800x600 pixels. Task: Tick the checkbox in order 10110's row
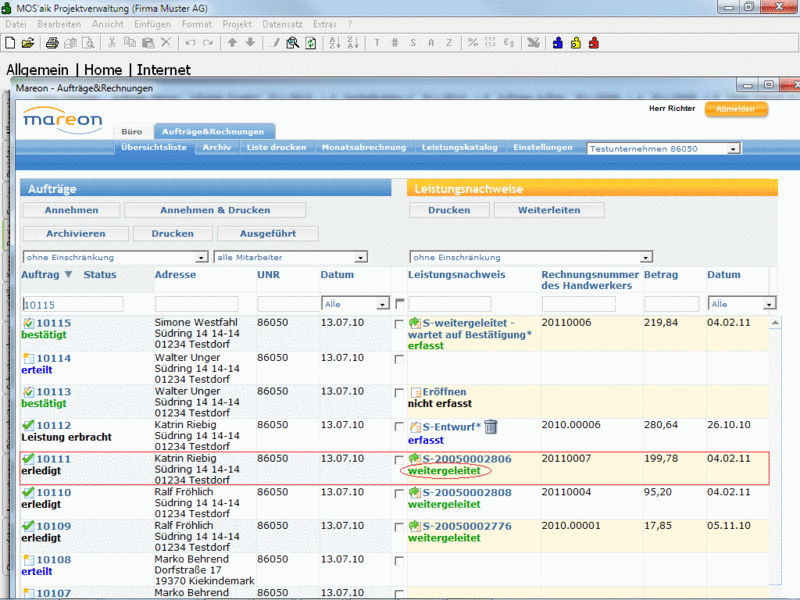tap(399, 494)
